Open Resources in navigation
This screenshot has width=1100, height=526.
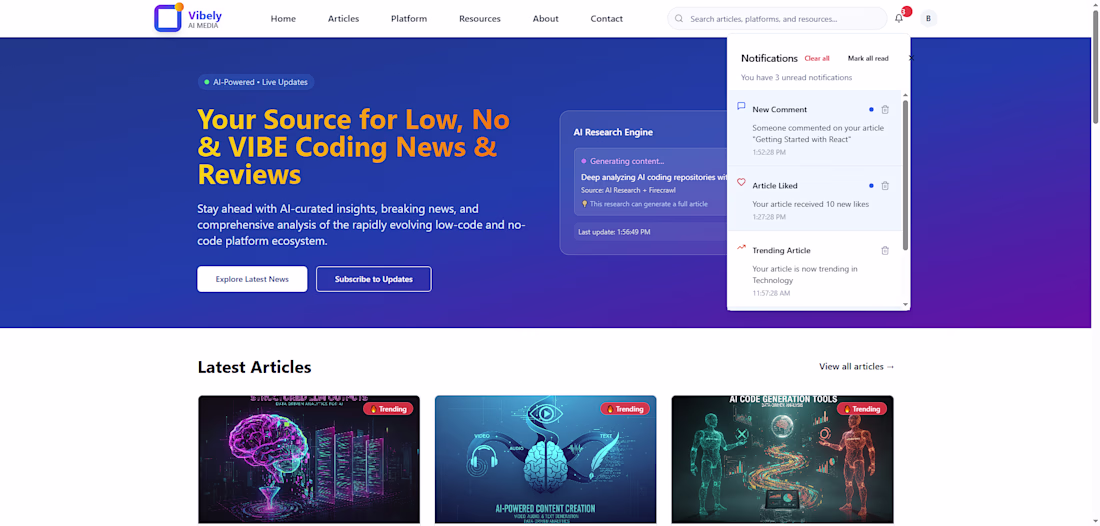(x=480, y=19)
